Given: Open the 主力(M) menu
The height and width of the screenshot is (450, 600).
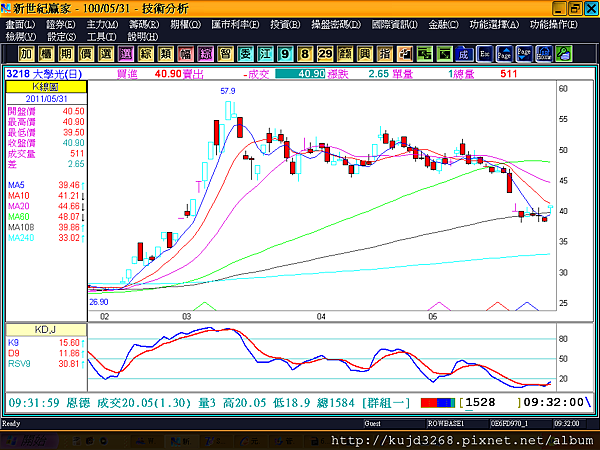Looking at the screenshot, I should (x=102, y=25).
